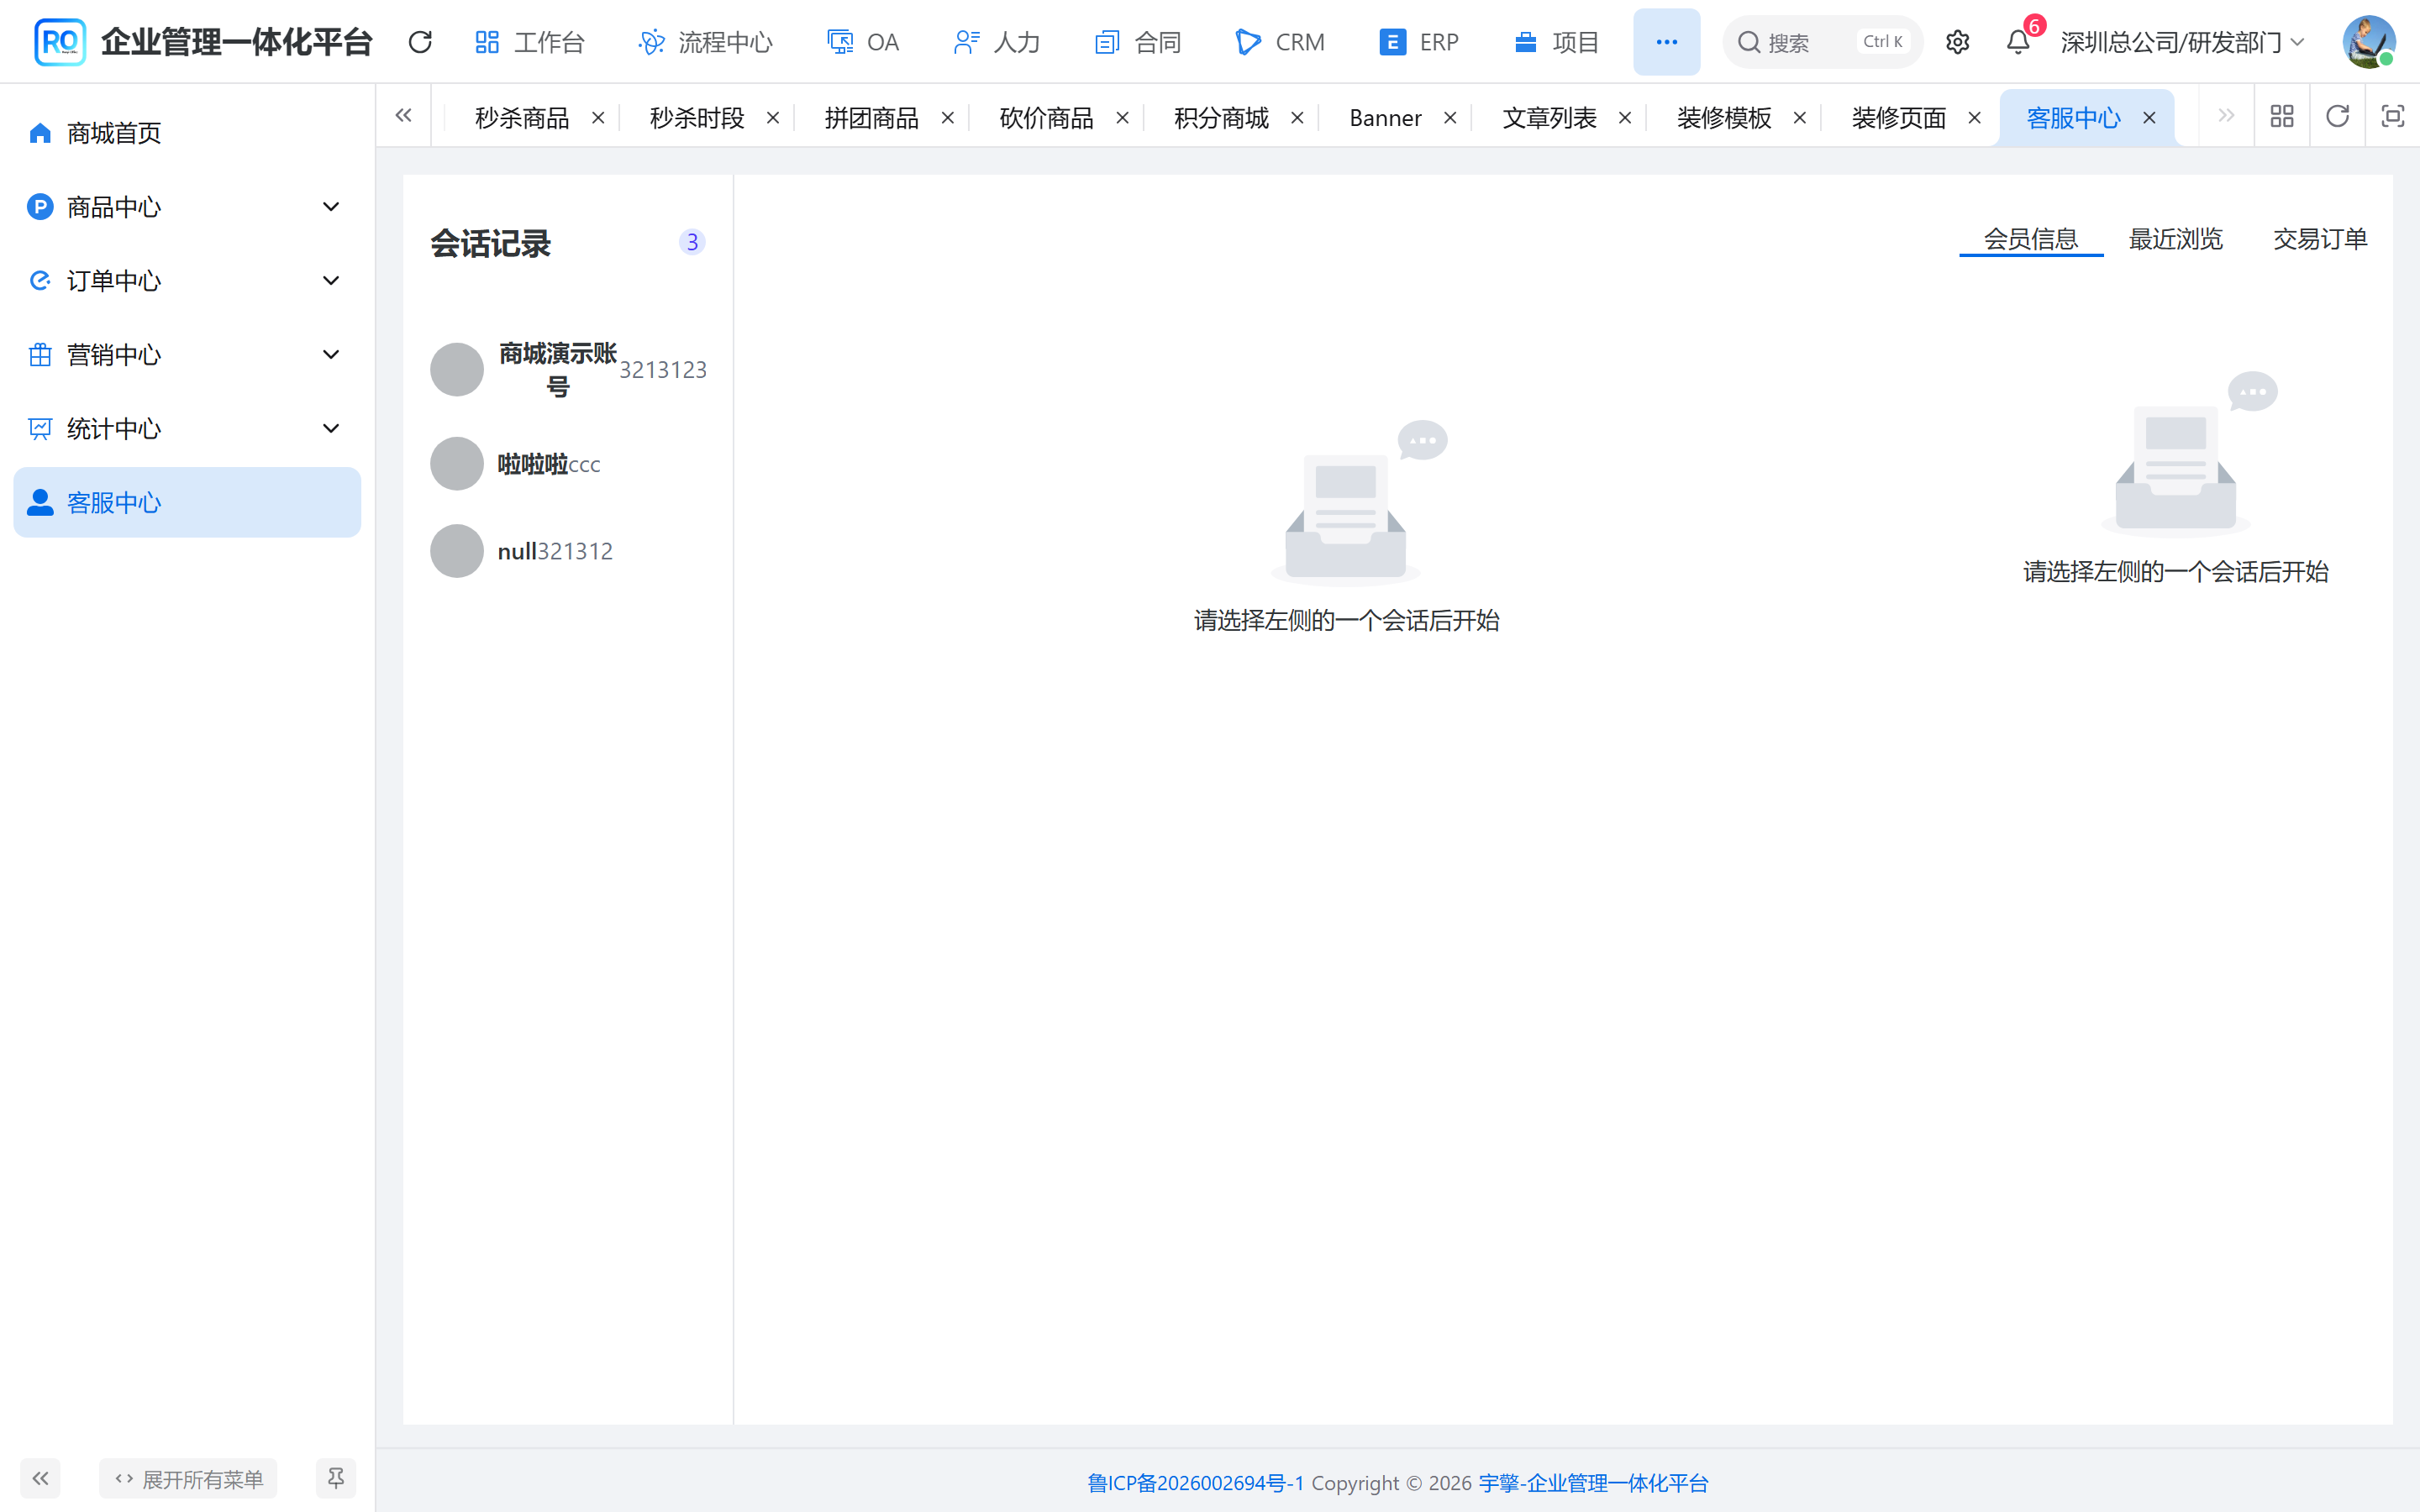Open the 流程中心 top menu
2420x1512 pixels.
pyautogui.click(x=705, y=42)
